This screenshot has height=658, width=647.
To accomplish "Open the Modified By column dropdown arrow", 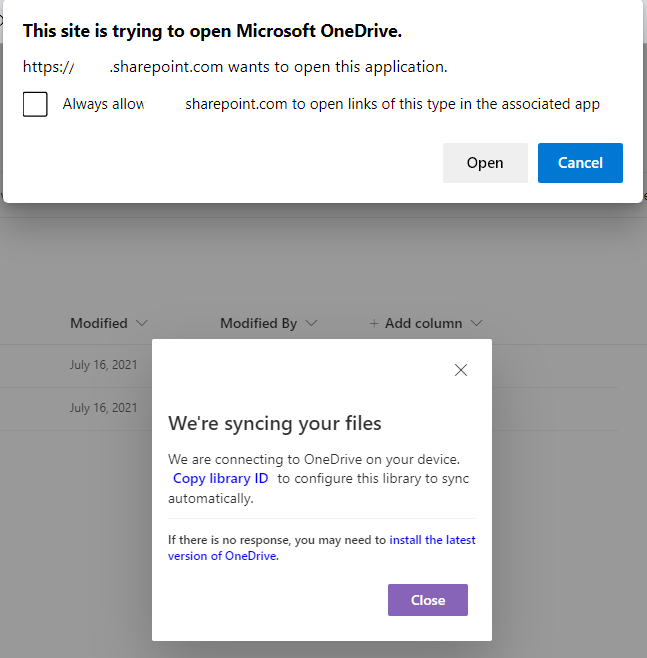I will click(x=312, y=323).
